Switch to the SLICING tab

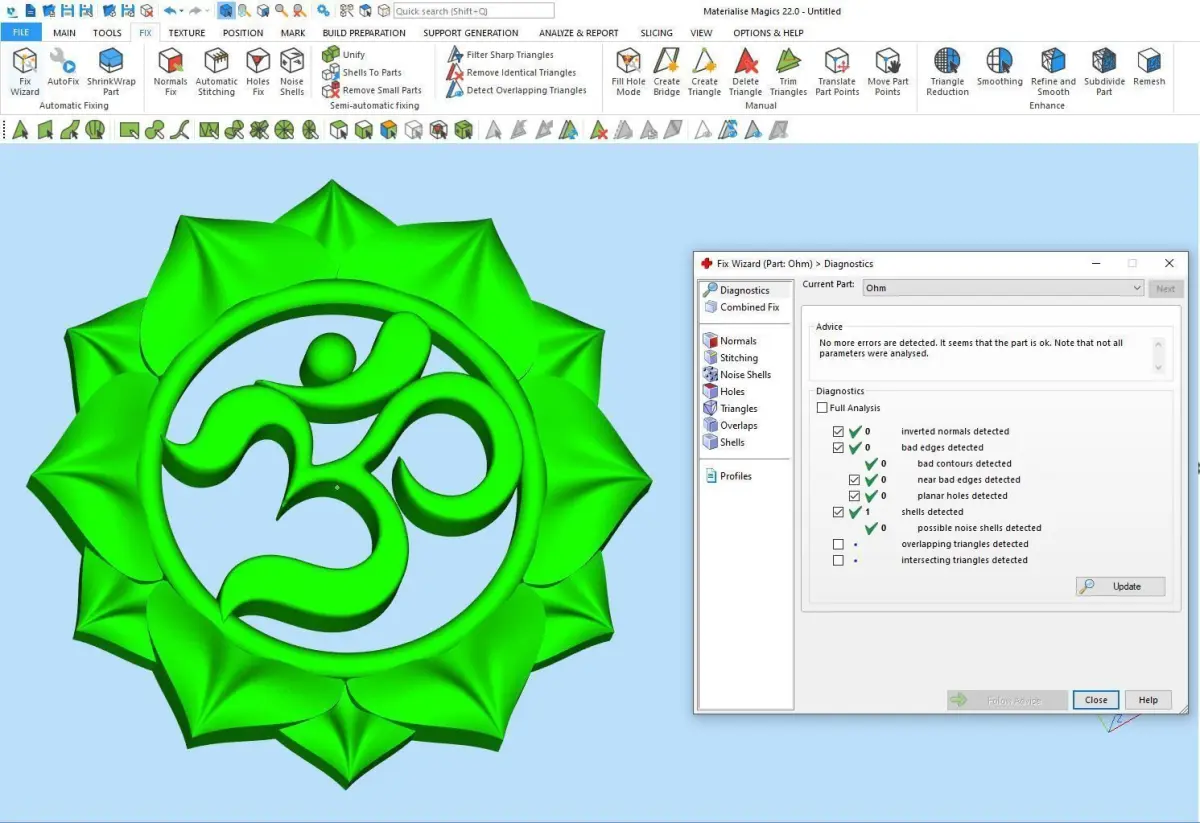[x=656, y=33]
